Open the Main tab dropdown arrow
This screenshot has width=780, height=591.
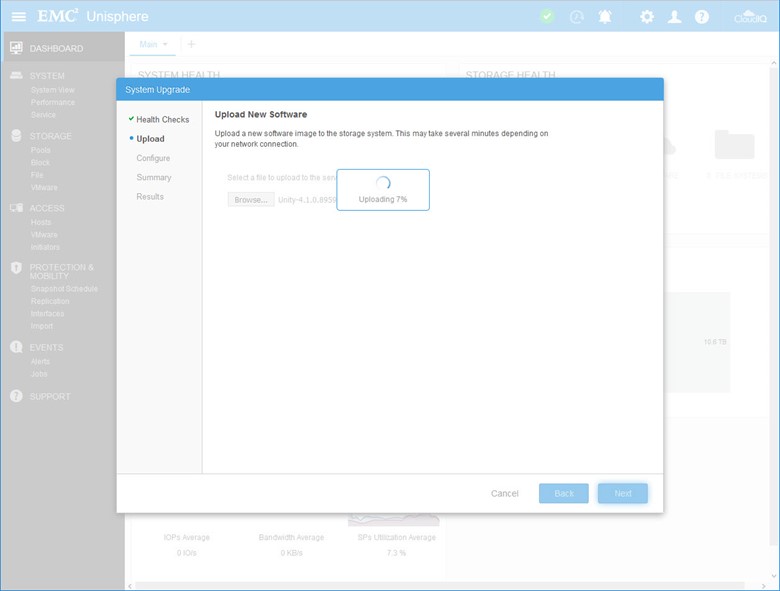[x=165, y=44]
